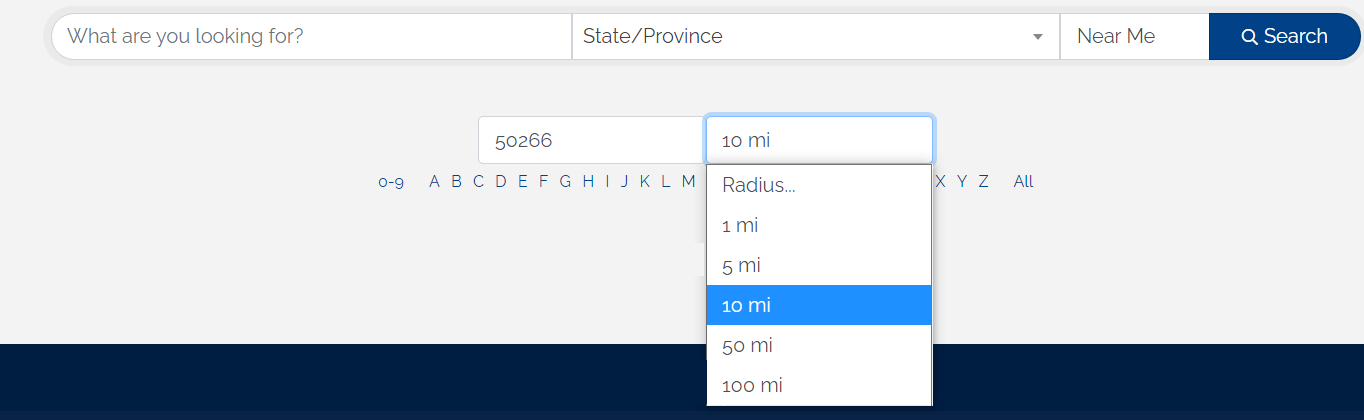Screen dimensions: 1364x420
Task: Show All listings in the alphabet filter
Action: [x=1023, y=182]
